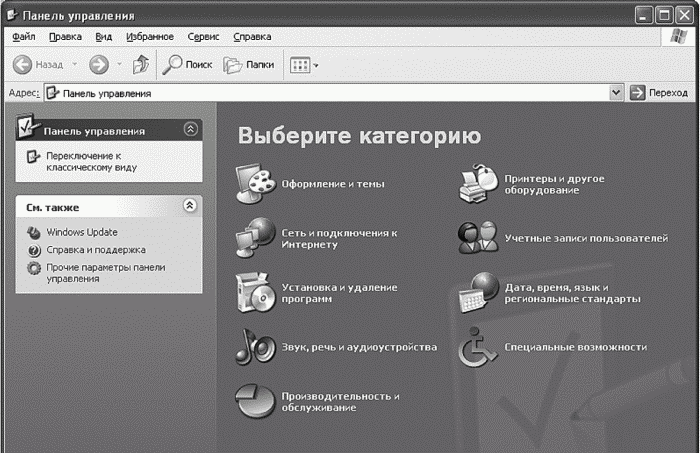The image size is (700, 453).
Task: Collapse the См. также sidebar section
Action: pyautogui.click(x=190, y=205)
